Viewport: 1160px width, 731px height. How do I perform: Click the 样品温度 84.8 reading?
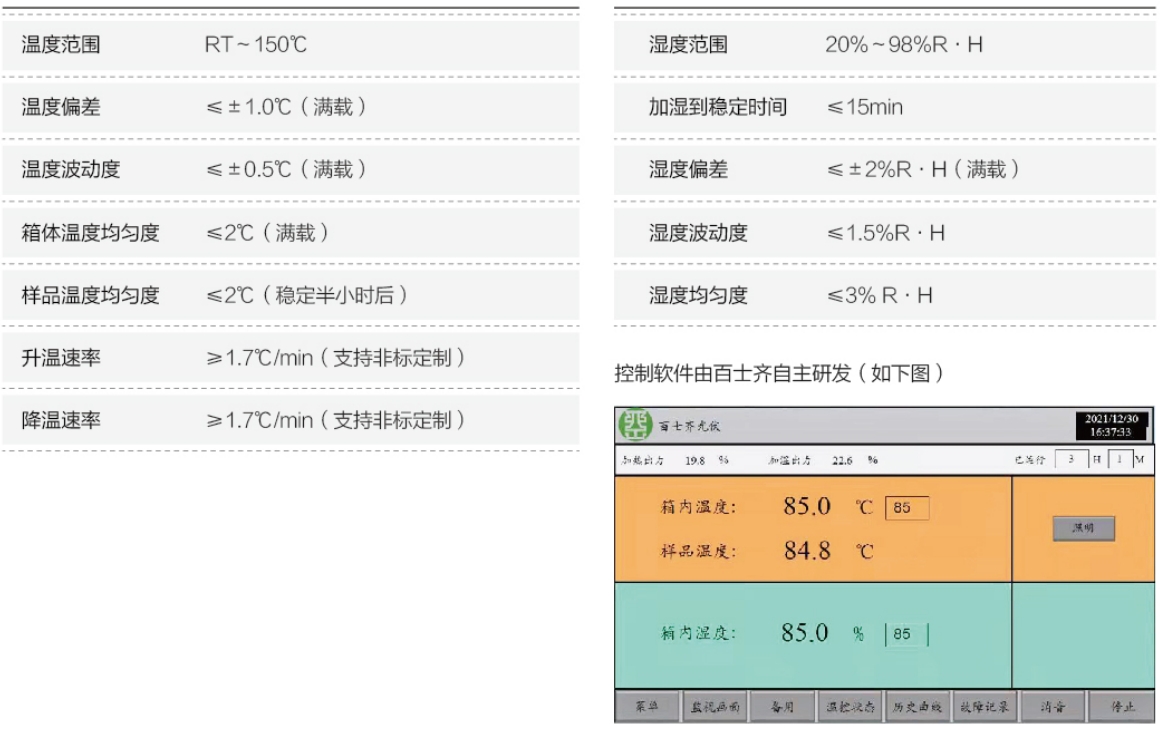tap(807, 551)
